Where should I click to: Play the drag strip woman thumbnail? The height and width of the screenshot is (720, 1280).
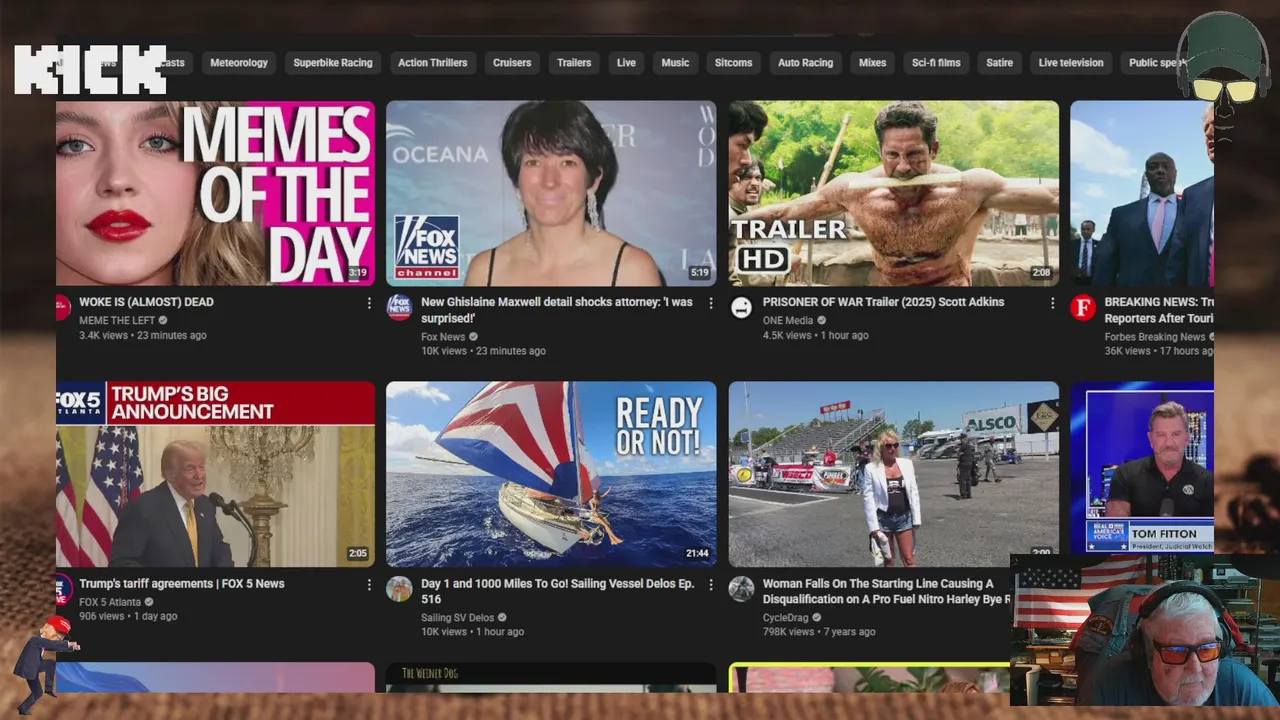click(x=894, y=474)
